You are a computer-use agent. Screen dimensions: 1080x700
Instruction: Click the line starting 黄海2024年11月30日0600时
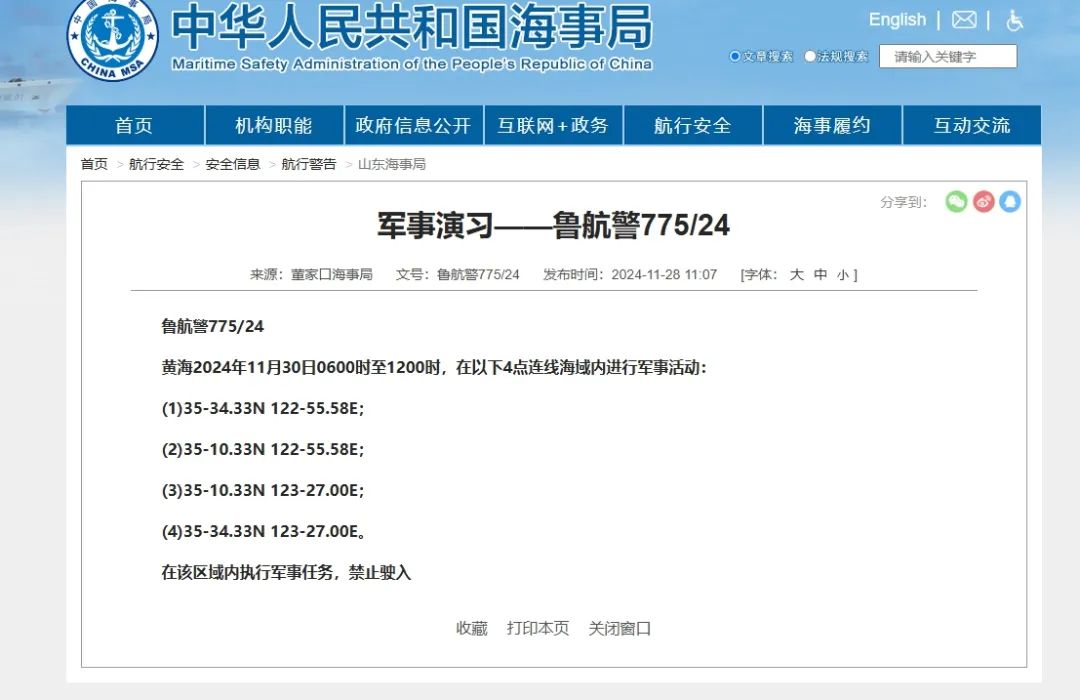tap(434, 368)
